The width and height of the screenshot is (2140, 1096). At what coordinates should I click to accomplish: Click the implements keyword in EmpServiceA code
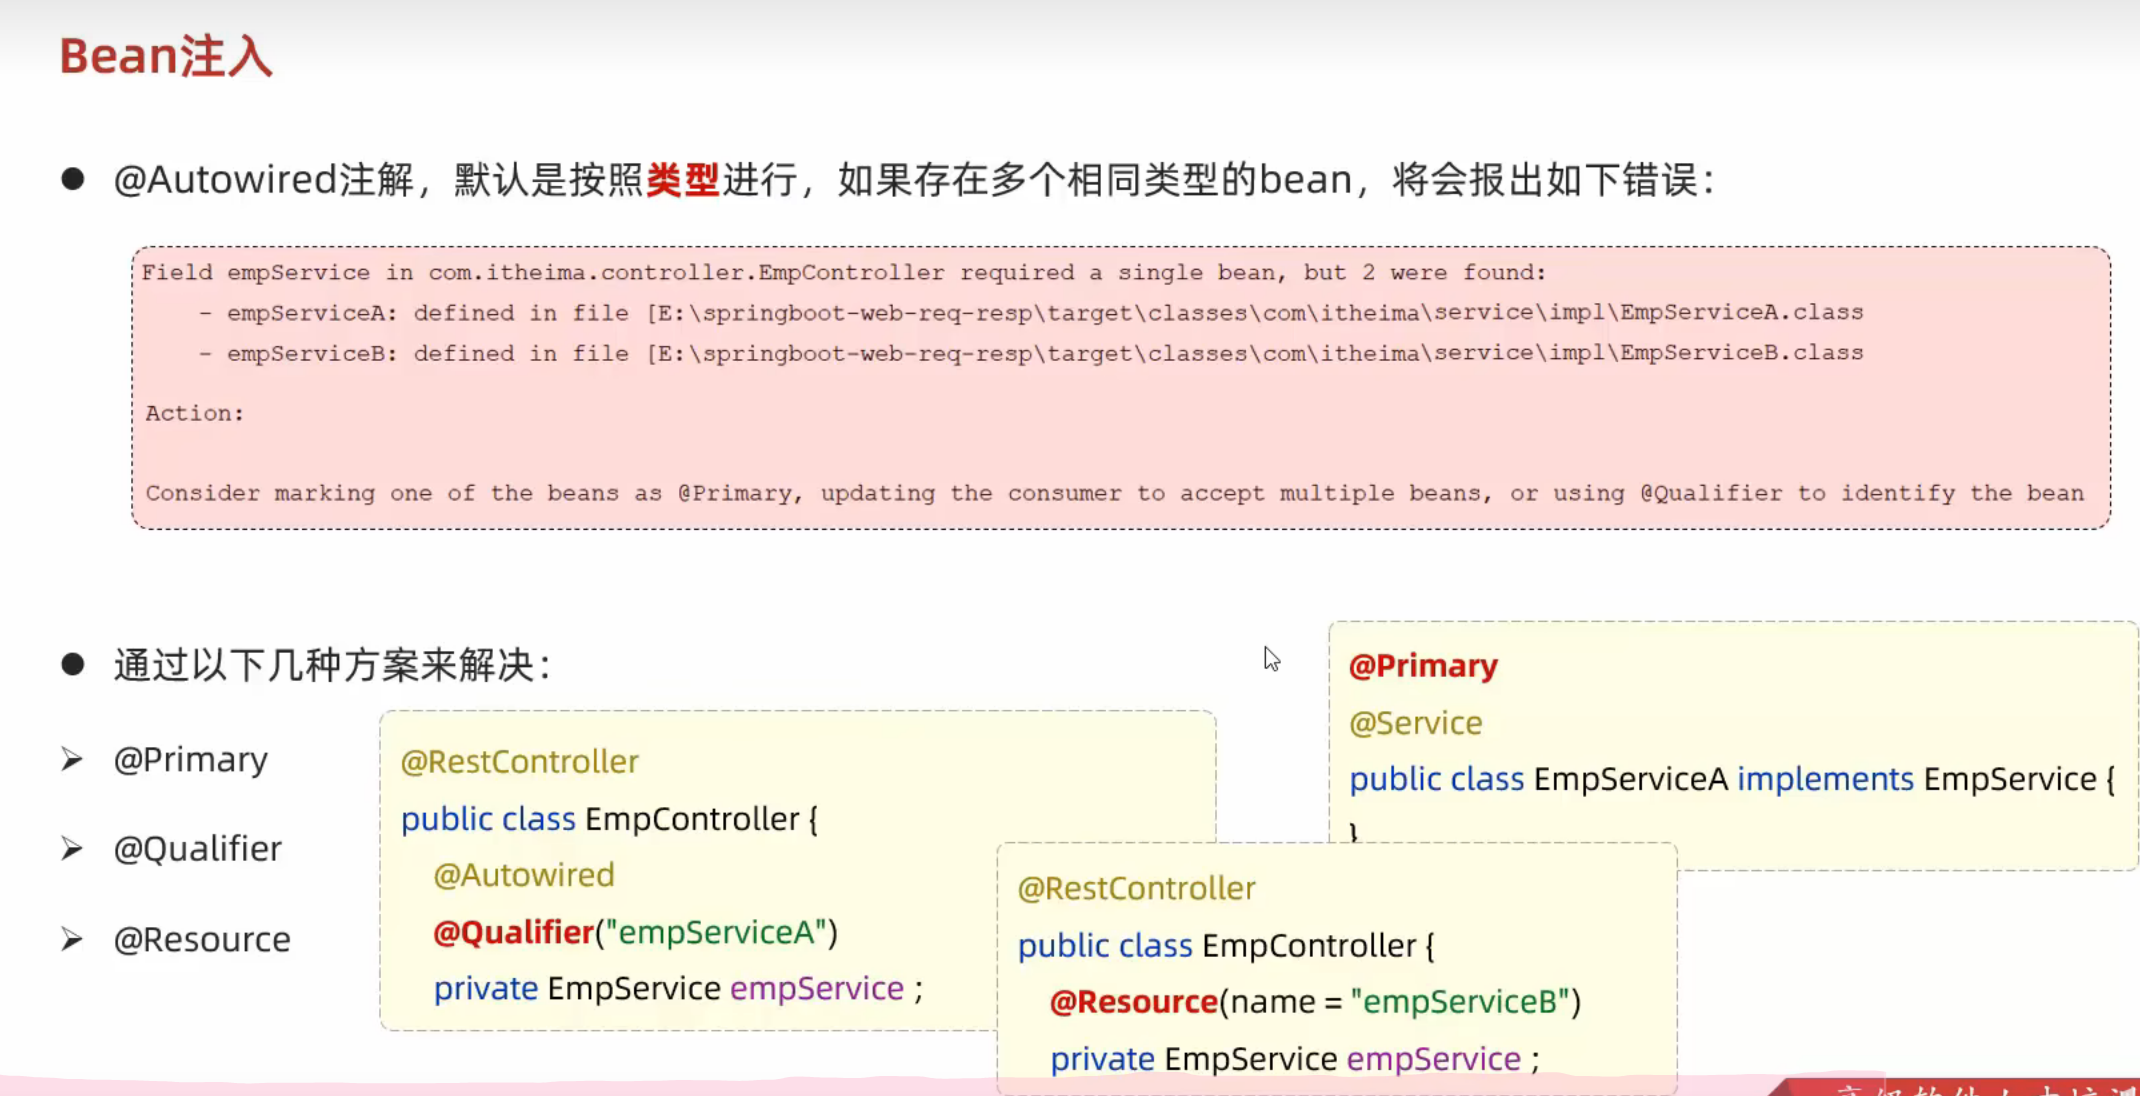click(1824, 779)
